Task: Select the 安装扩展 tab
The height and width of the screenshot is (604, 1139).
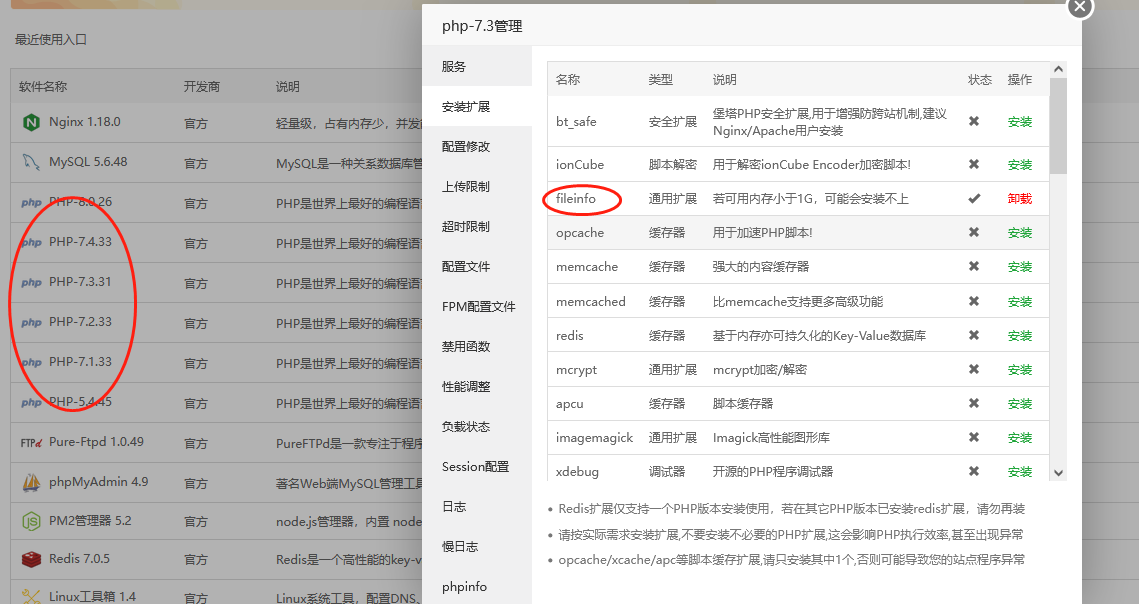Action: coord(477,106)
